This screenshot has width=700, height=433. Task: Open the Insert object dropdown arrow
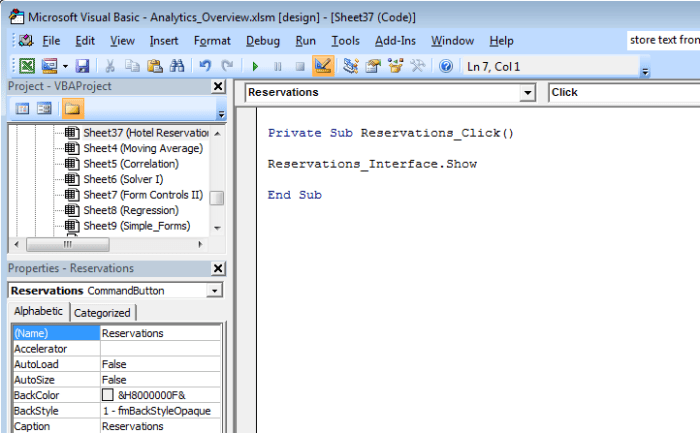(65, 66)
